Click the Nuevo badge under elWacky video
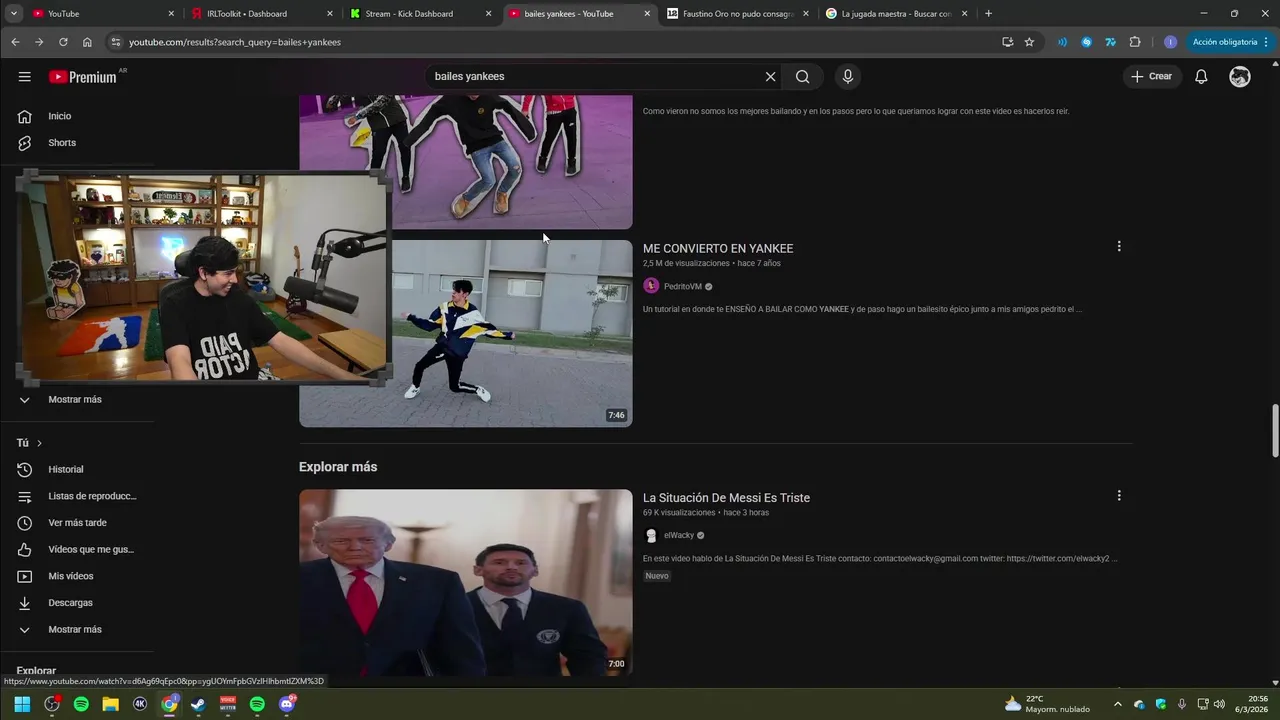The height and width of the screenshot is (720, 1280). point(657,576)
